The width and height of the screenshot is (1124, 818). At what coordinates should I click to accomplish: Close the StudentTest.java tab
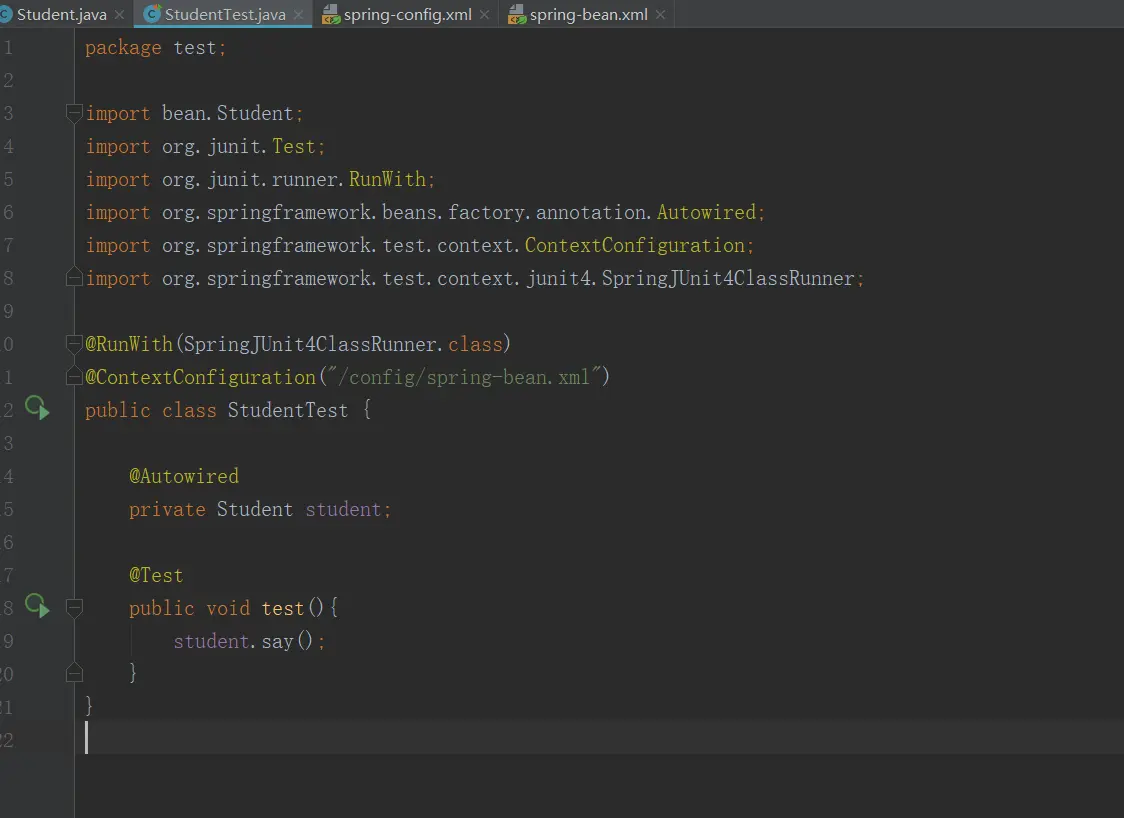pos(298,14)
